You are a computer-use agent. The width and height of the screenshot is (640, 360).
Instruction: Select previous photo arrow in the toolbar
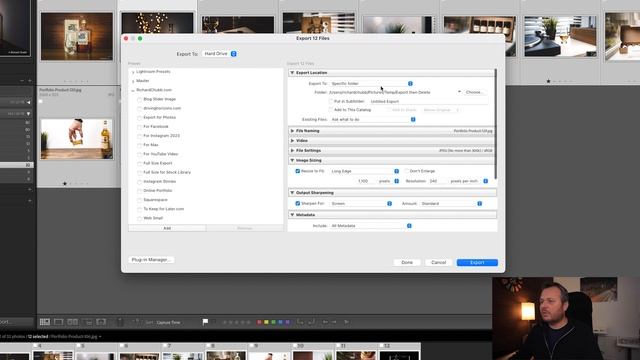(325, 322)
